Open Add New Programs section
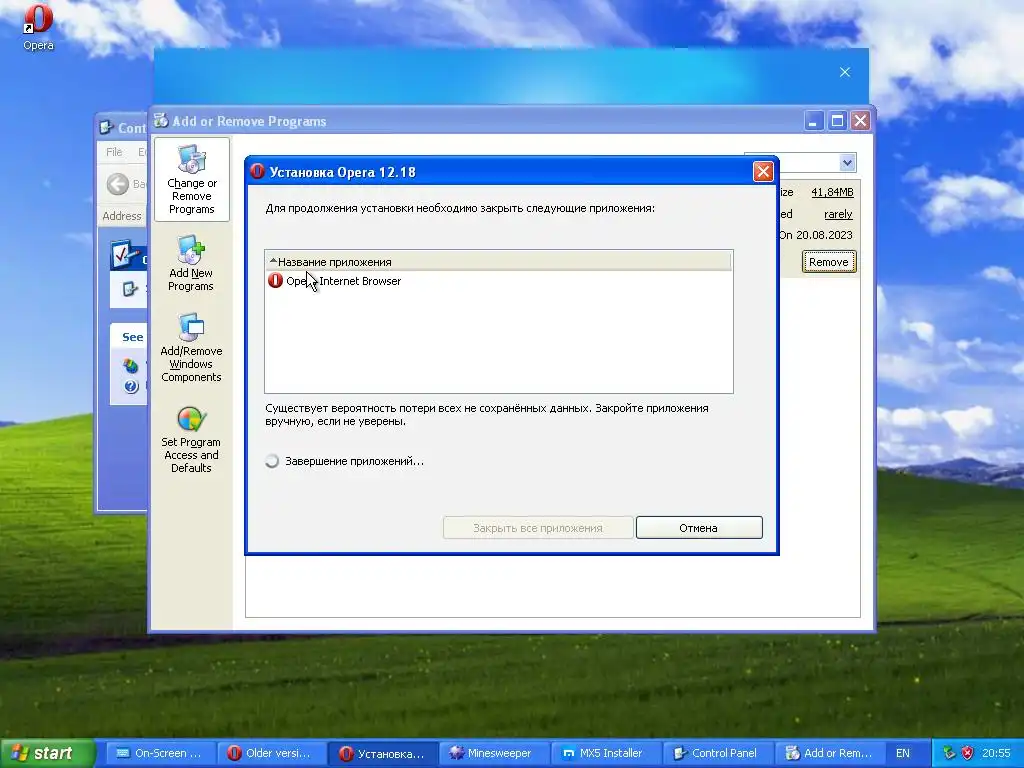Image resolution: width=1024 pixels, height=768 pixels. click(x=191, y=264)
